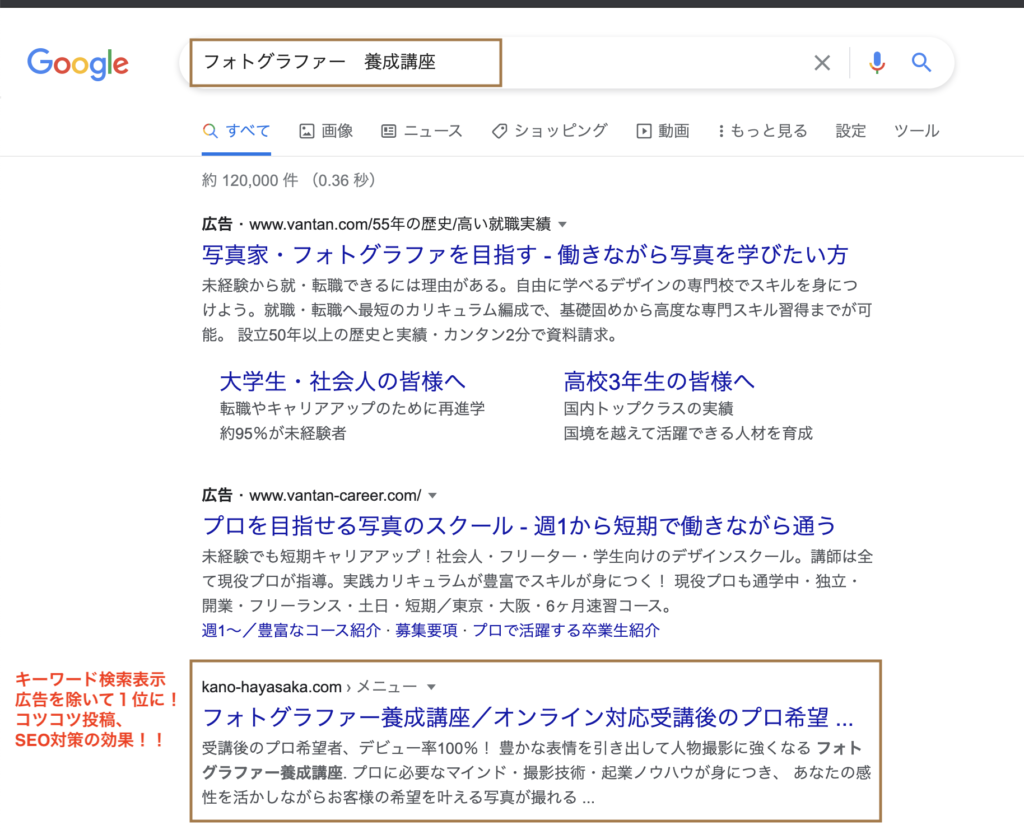The height and width of the screenshot is (839, 1024).
Task: Expand dropdown arrow beside kano-hayasaka.com result
Action: click(x=431, y=687)
